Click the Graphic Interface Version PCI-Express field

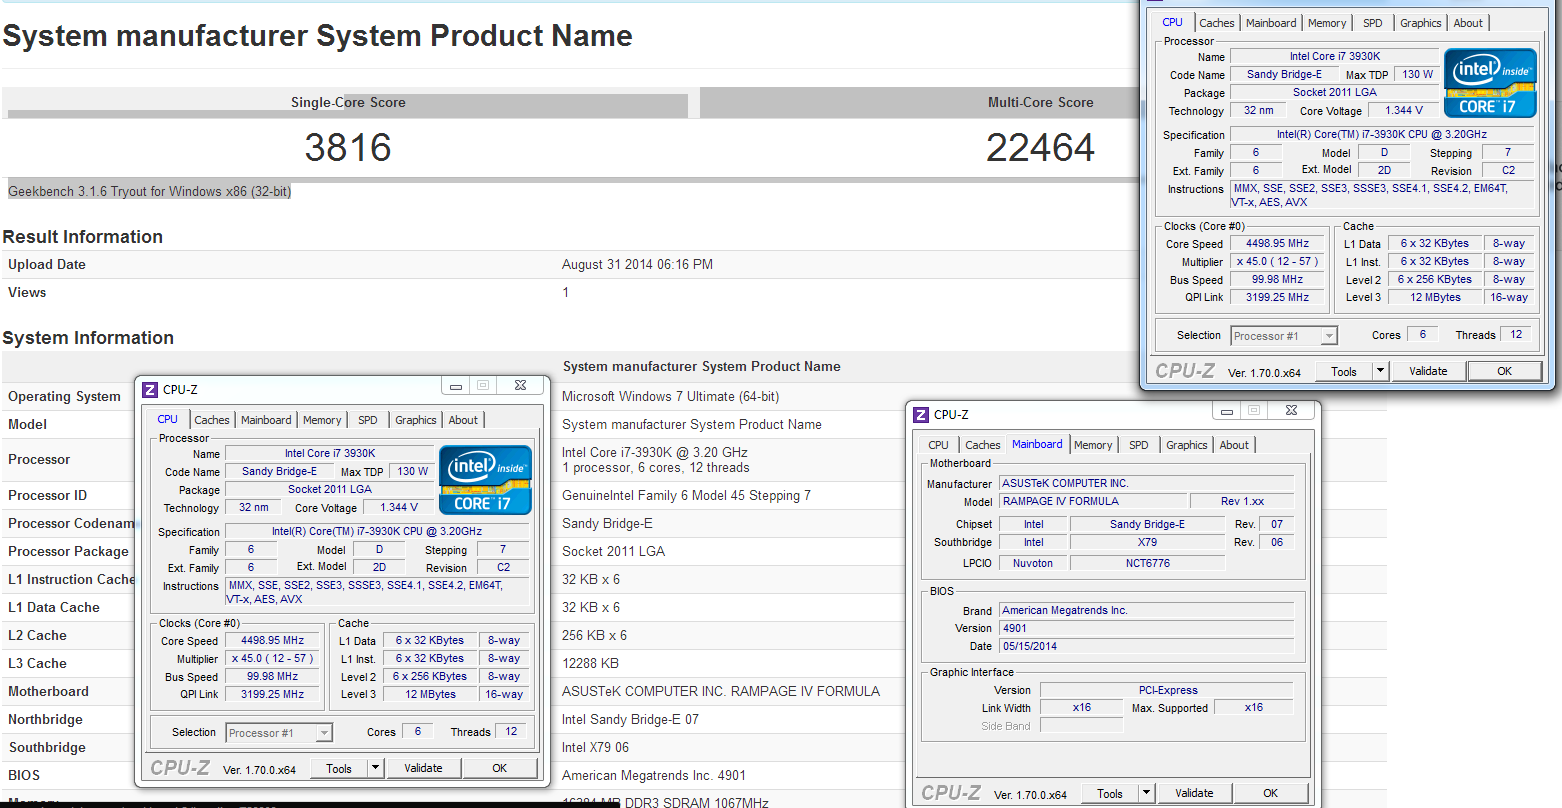1167,690
